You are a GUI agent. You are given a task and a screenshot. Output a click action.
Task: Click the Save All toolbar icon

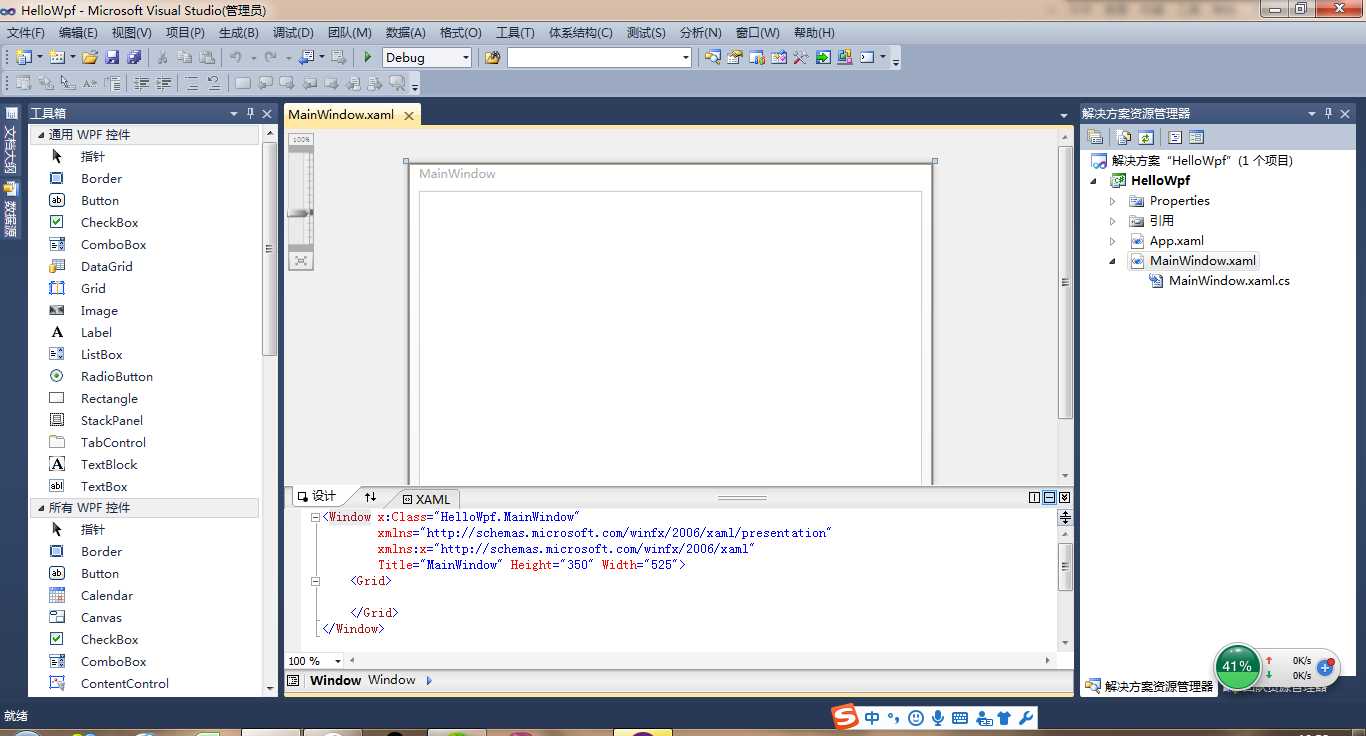pyautogui.click(x=133, y=57)
